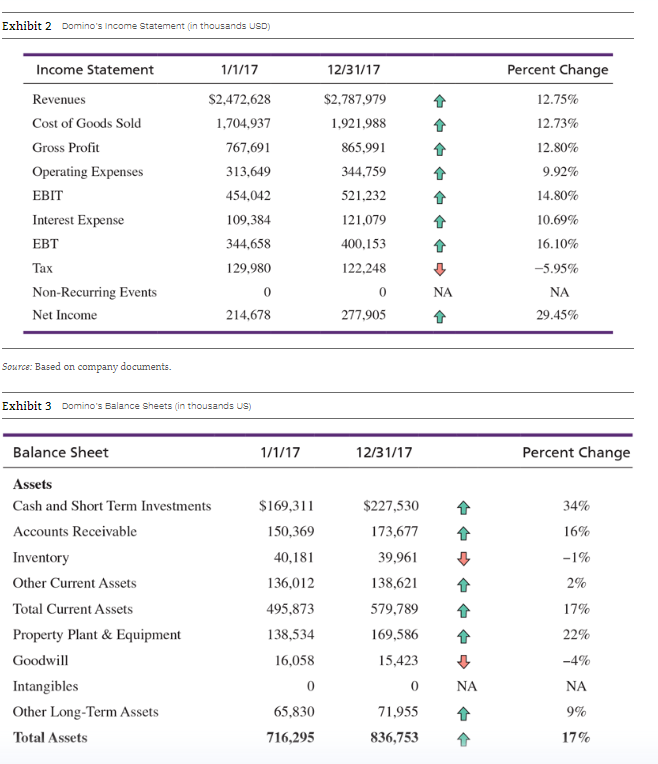Select the Net Income value 277,905
The height and width of the screenshot is (764, 658).
(363, 315)
